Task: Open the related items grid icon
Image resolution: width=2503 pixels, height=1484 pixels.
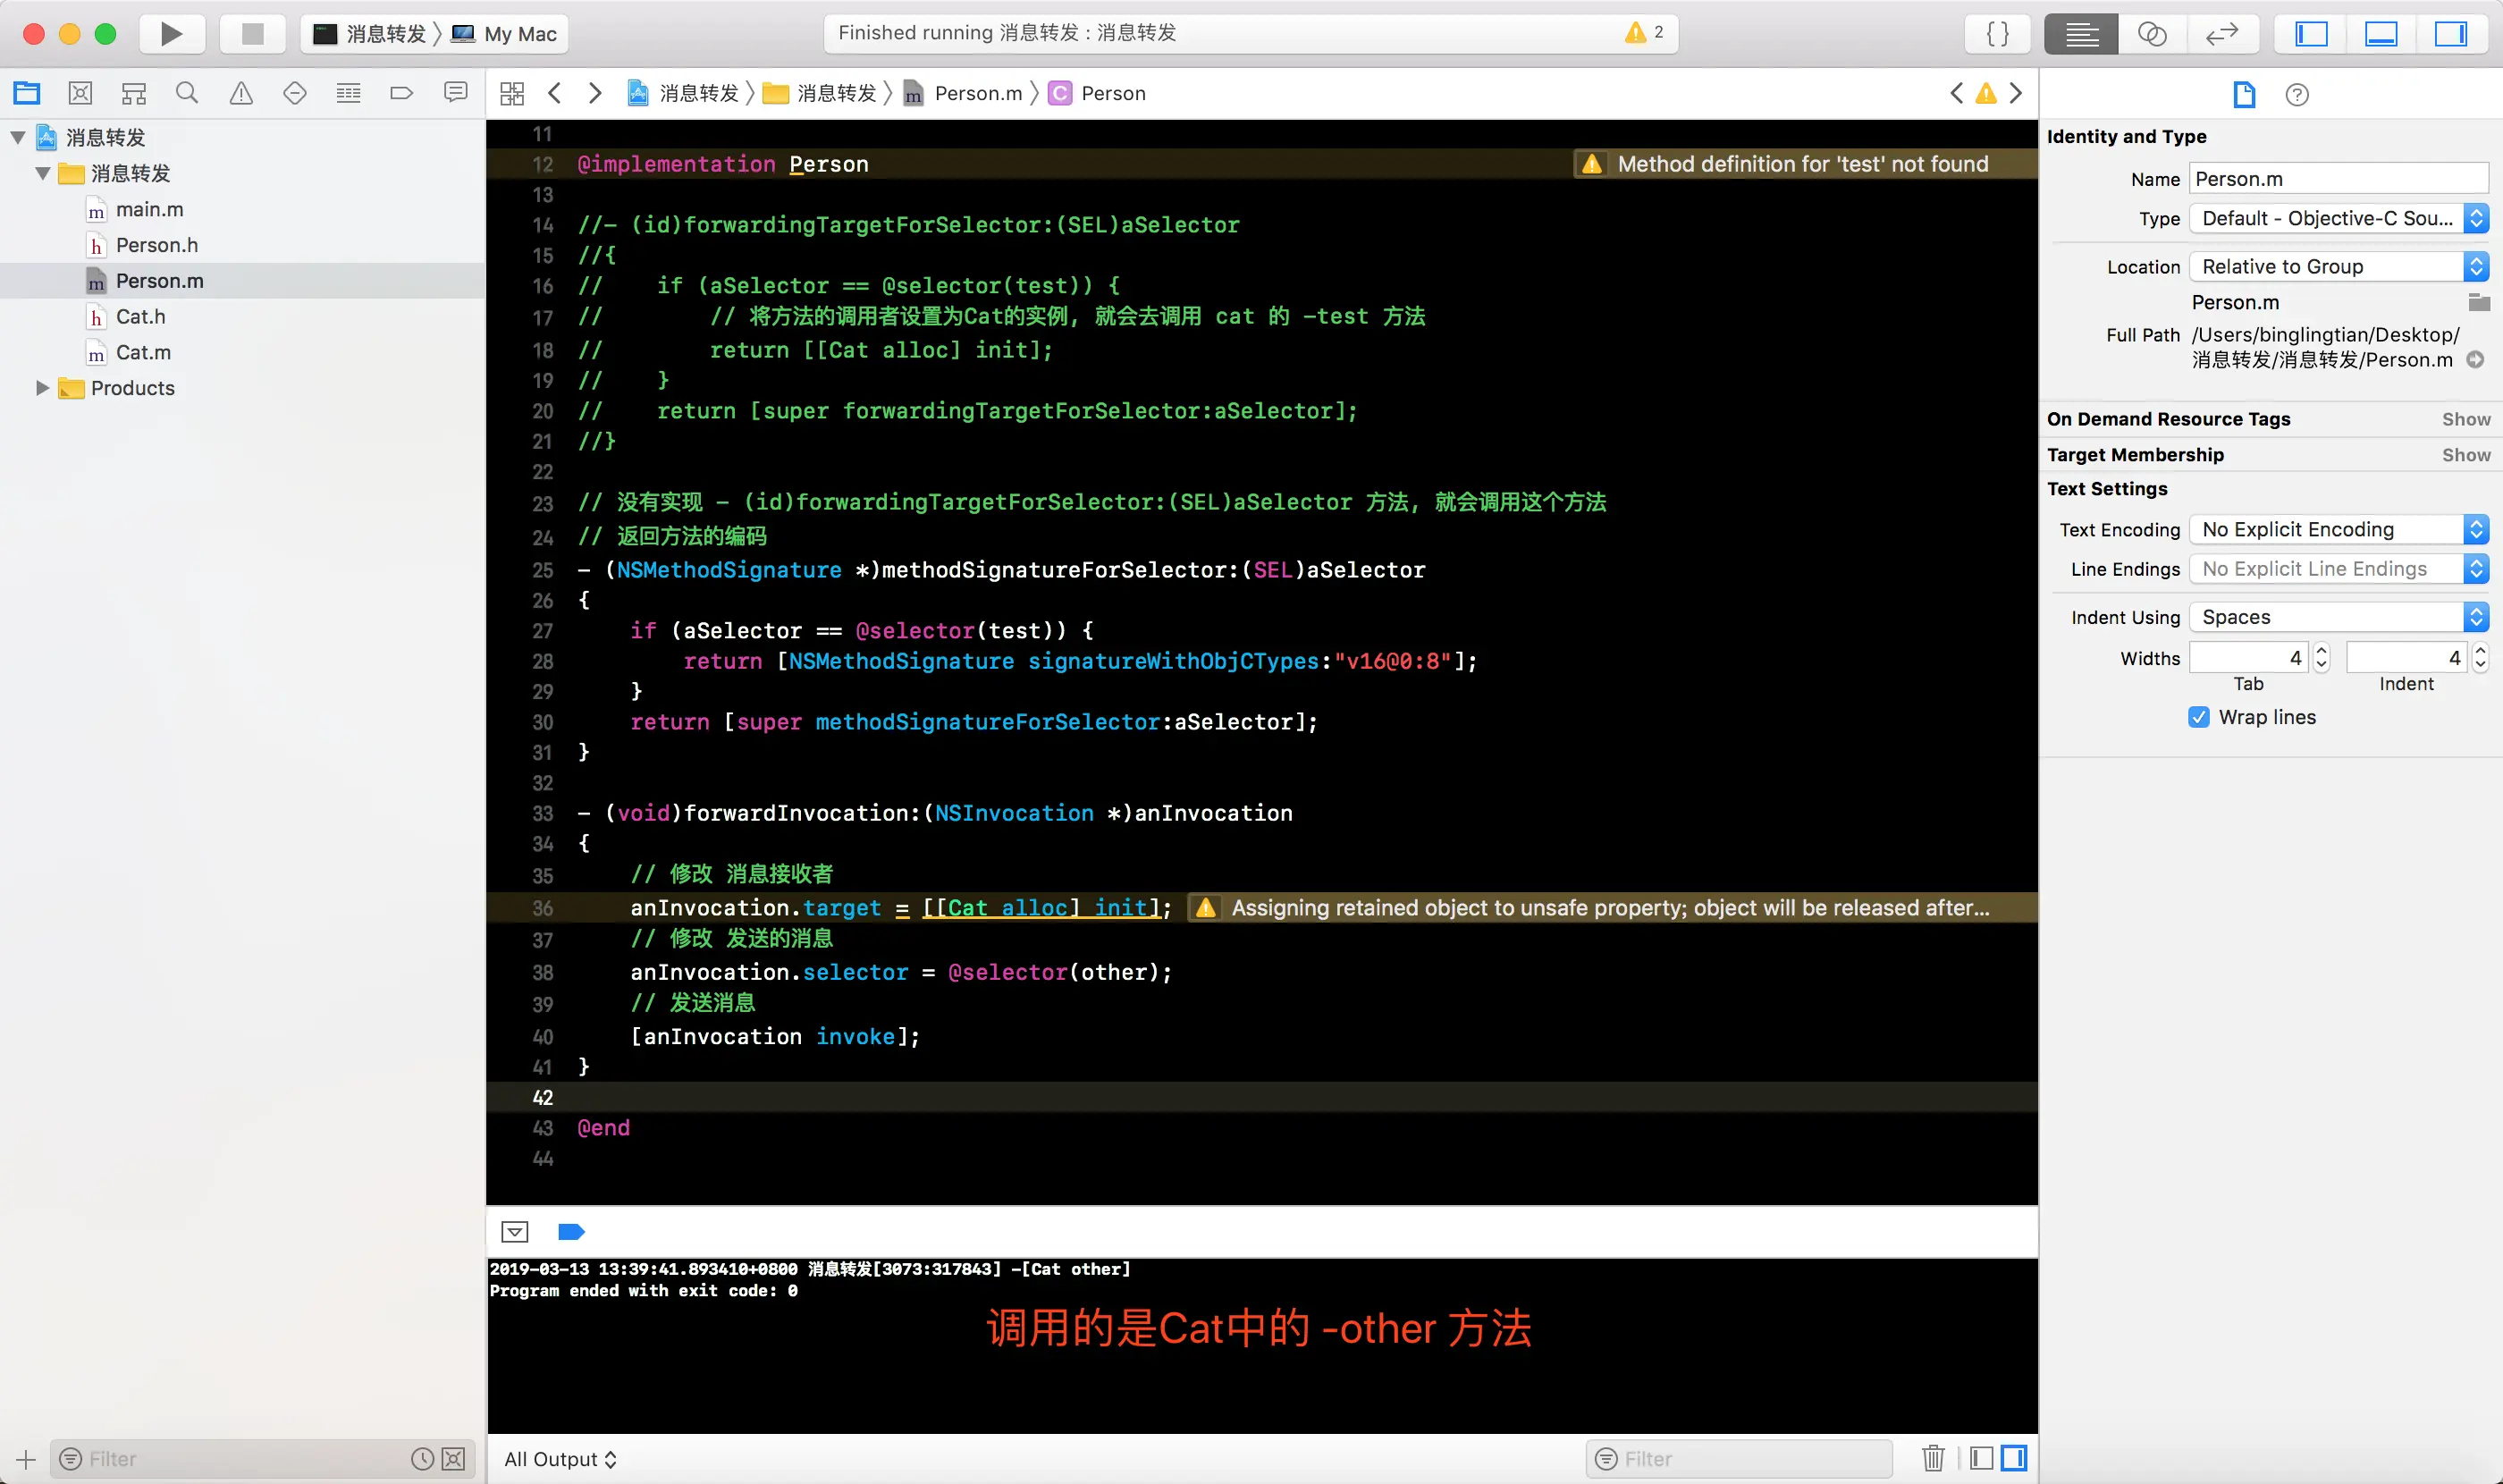Action: point(512,93)
